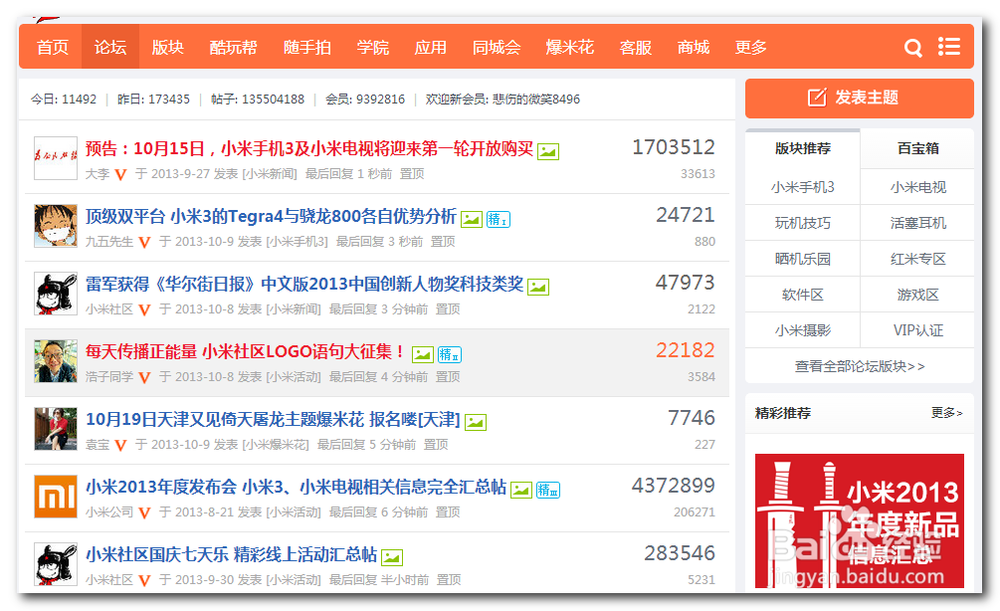1000x611 pixels.
Task: Open post 预告：10月15日 小米手机3开放购买
Action: pos(309,149)
